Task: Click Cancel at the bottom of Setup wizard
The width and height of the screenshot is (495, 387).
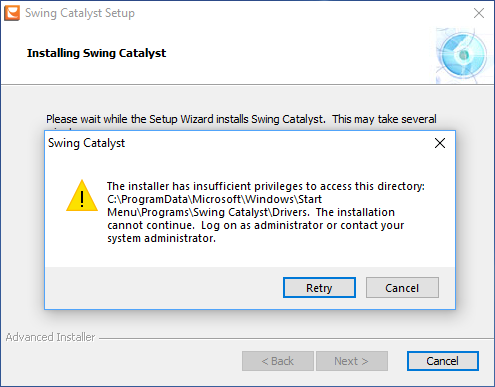Action: pos(443,361)
